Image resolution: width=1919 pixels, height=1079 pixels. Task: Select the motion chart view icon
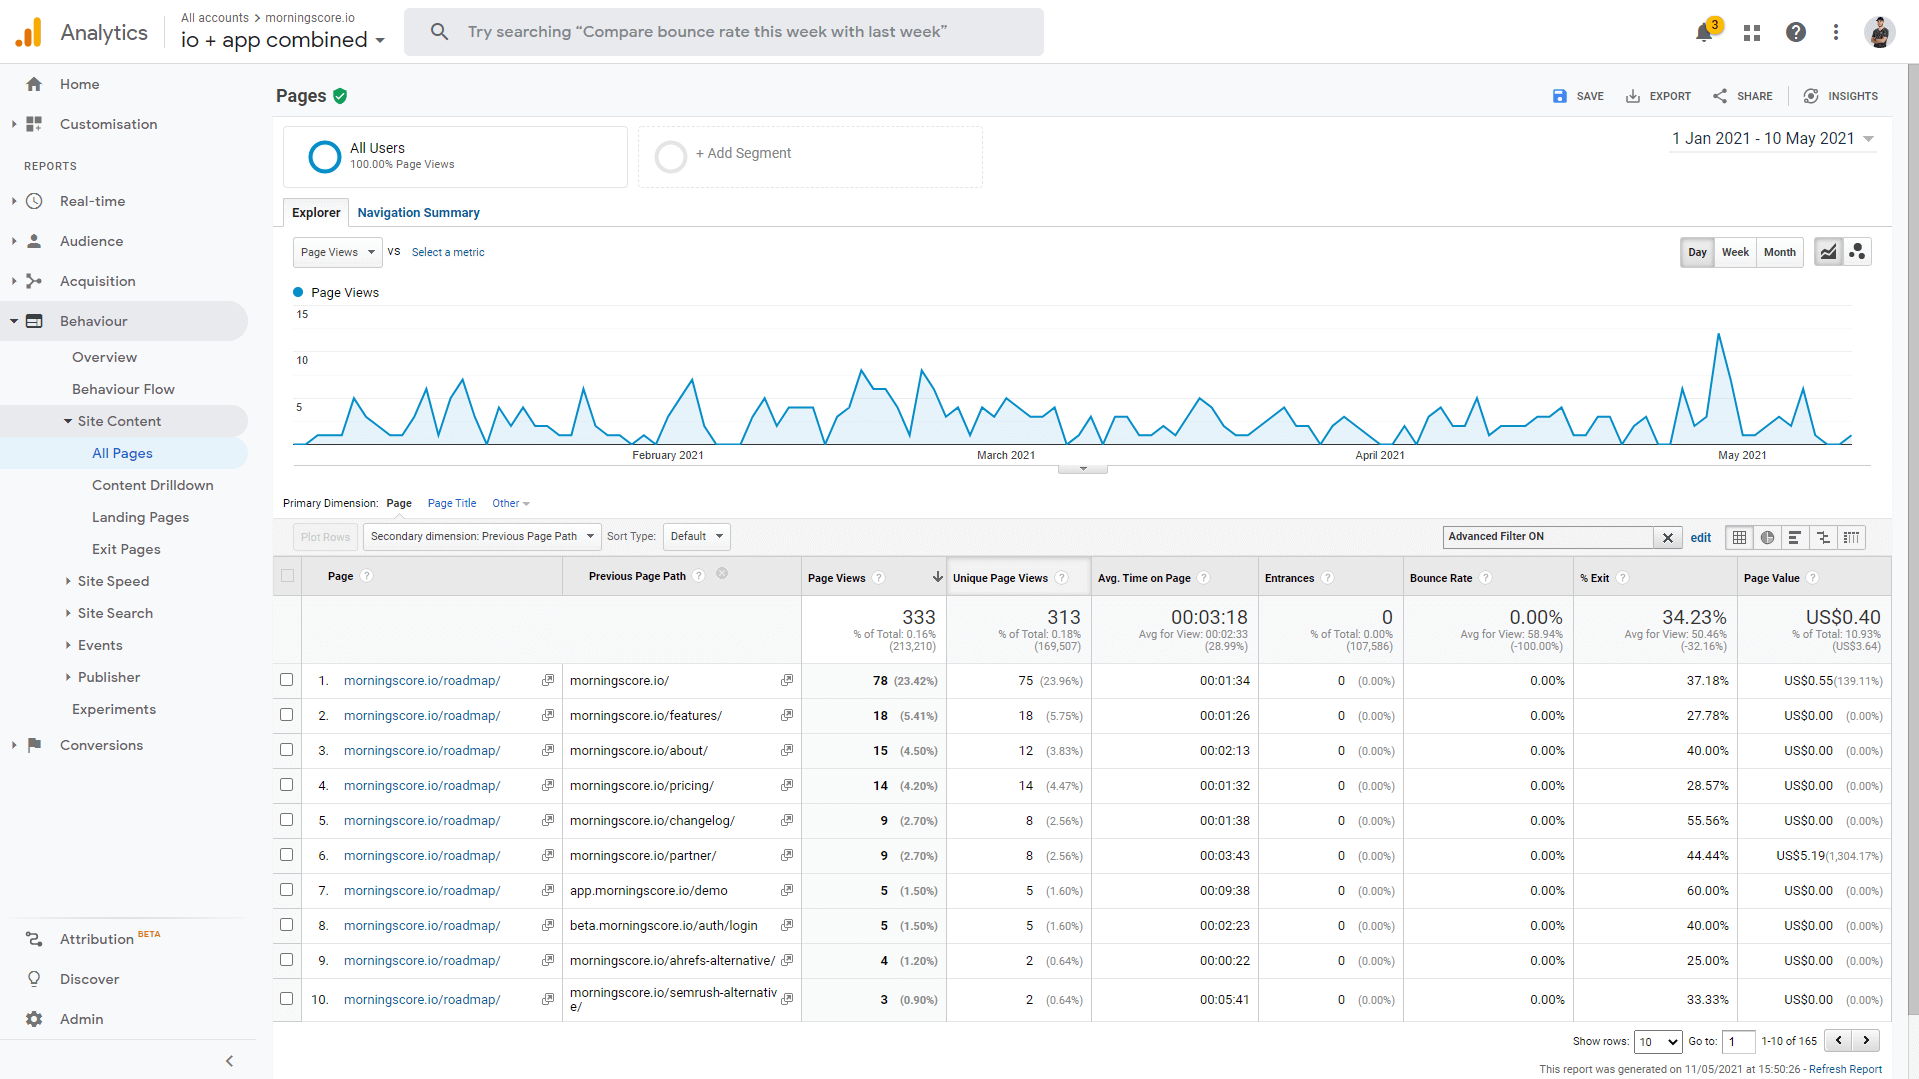(1857, 252)
